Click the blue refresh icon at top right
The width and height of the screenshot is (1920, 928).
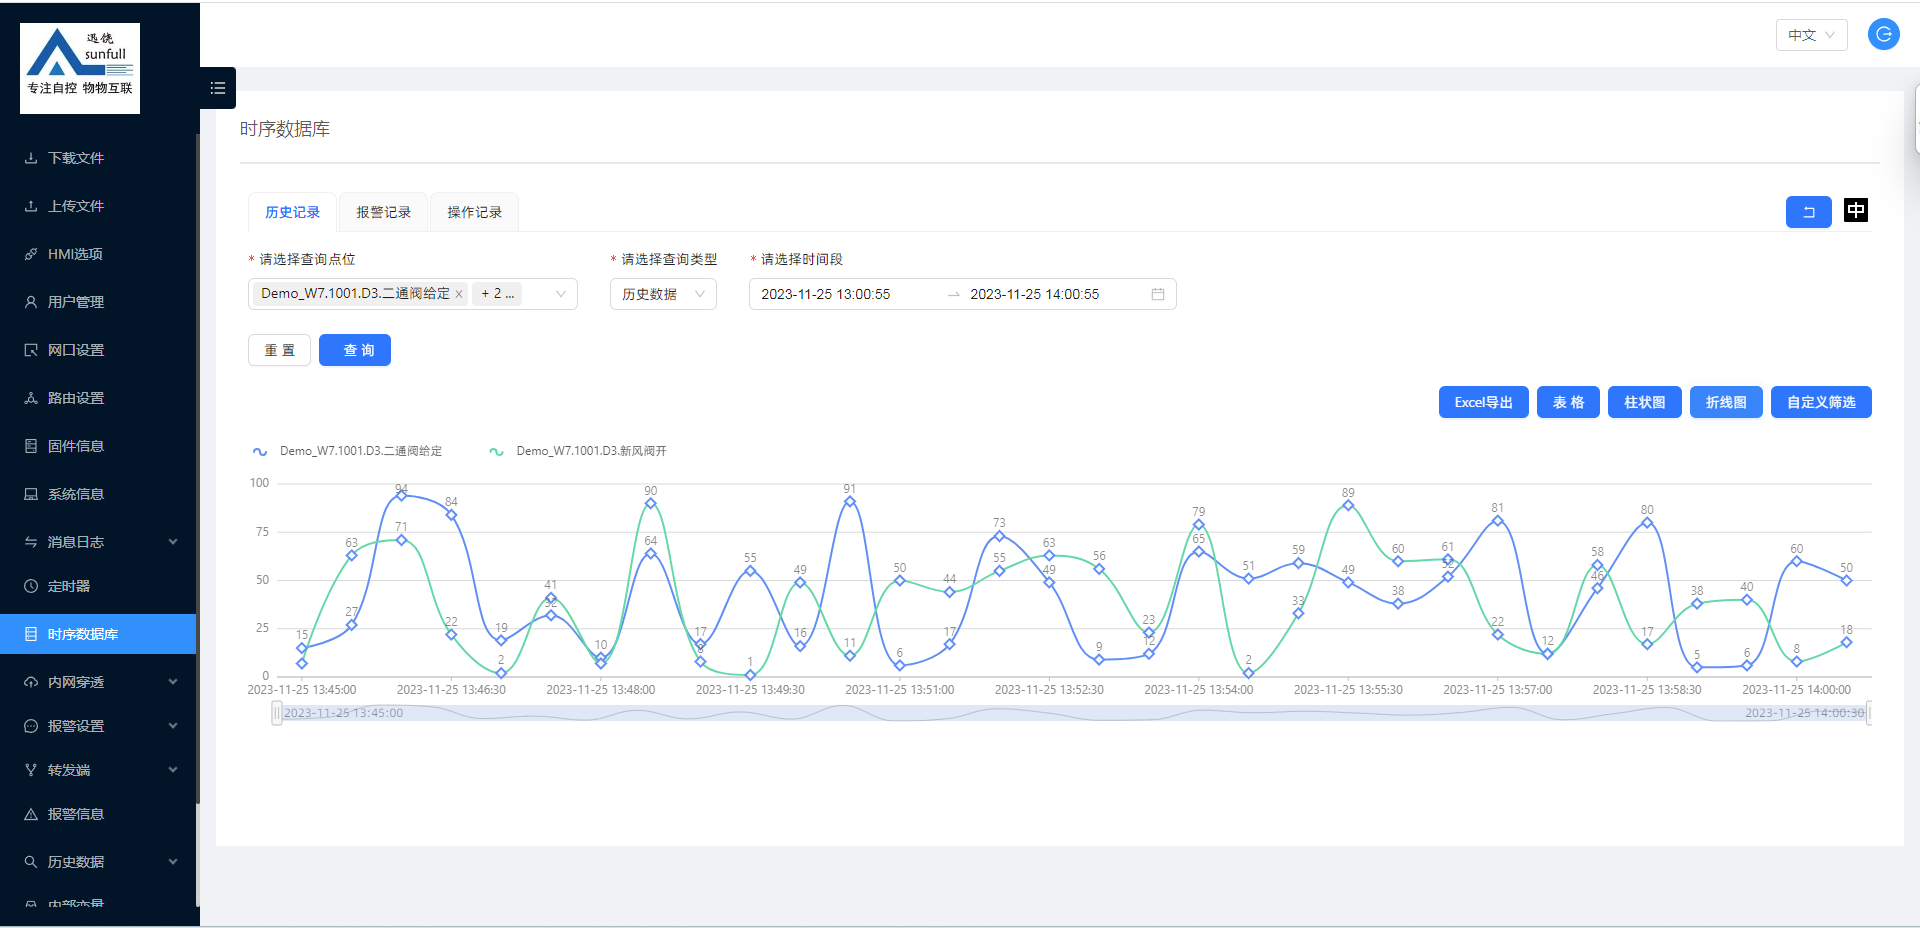click(x=1883, y=35)
